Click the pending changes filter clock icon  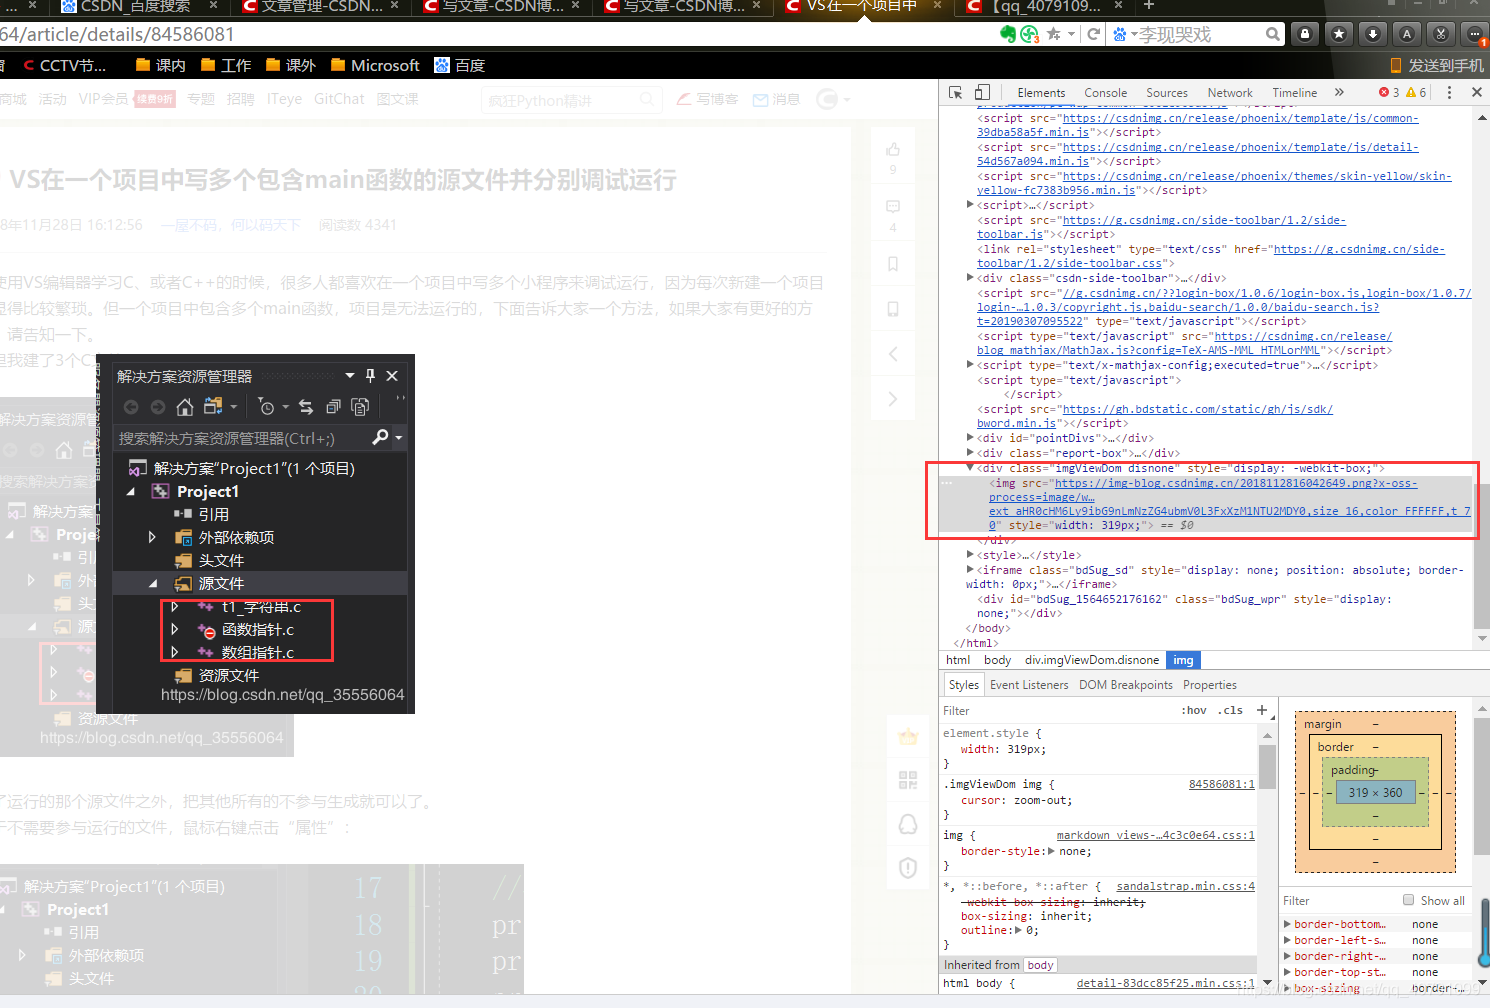click(266, 407)
